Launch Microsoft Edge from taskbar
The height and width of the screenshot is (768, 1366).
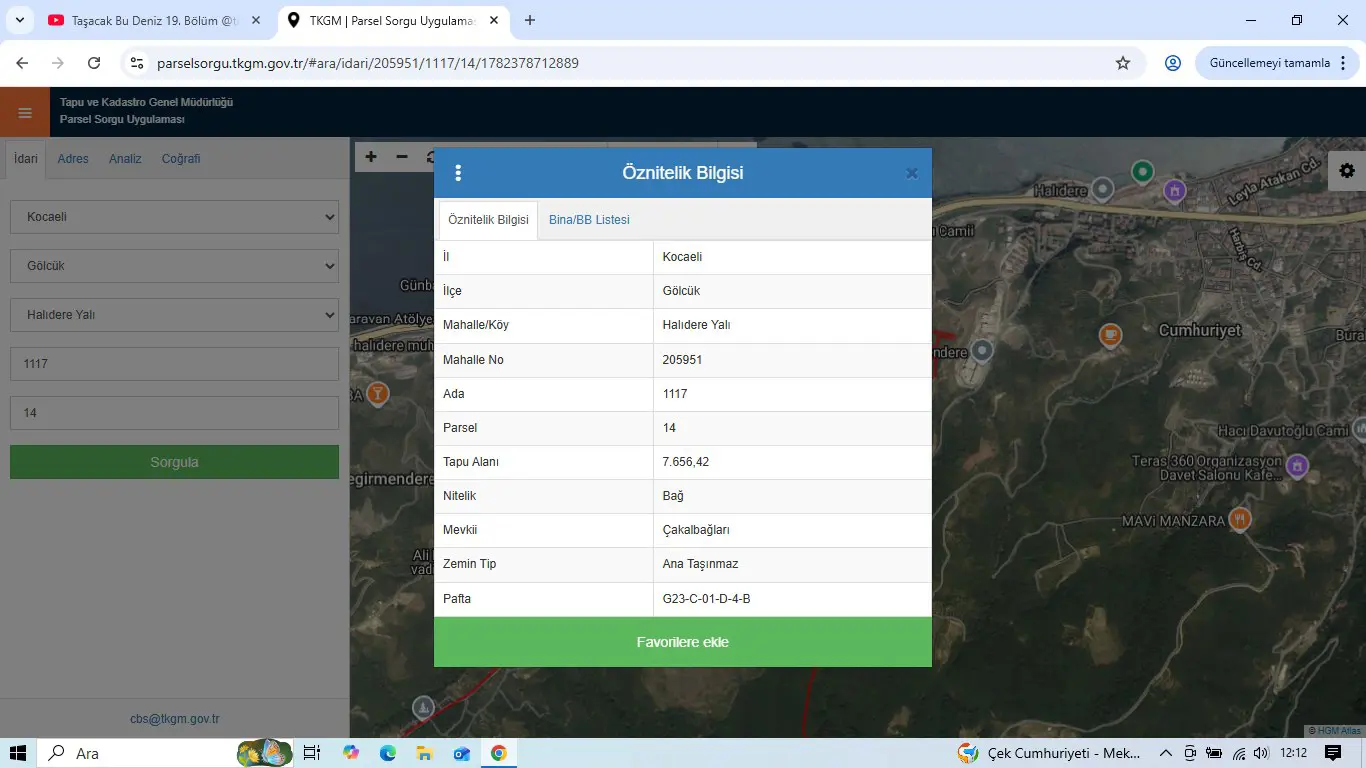point(387,753)
